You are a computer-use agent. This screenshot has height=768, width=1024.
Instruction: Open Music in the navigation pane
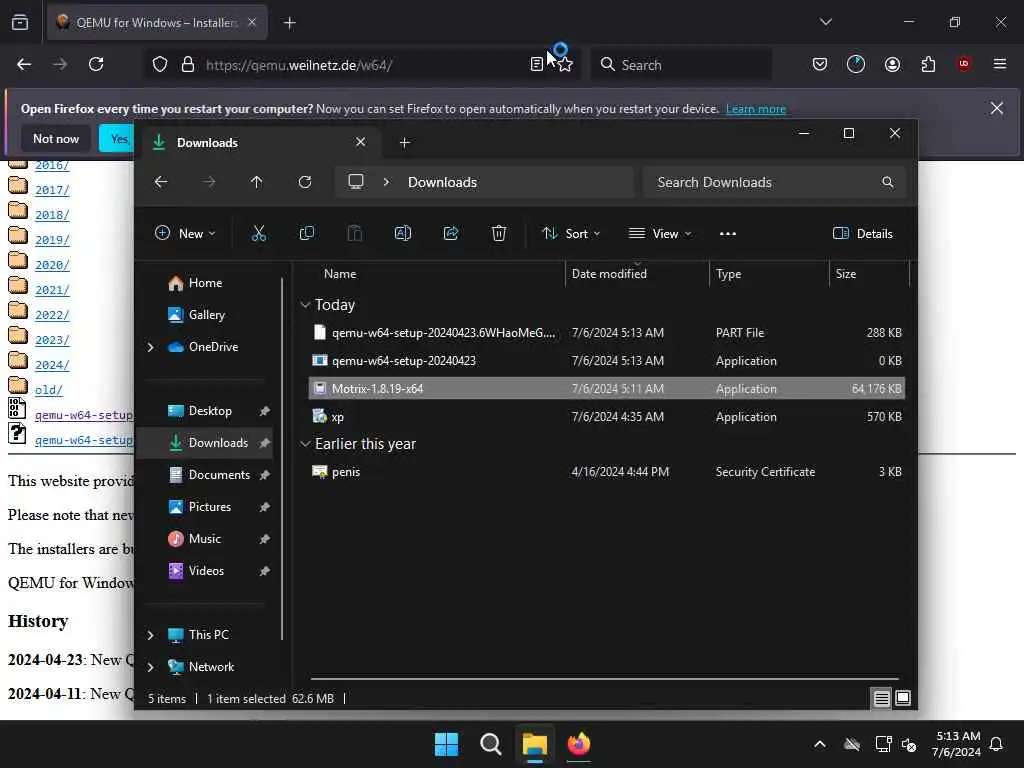[x=204, y=539]
